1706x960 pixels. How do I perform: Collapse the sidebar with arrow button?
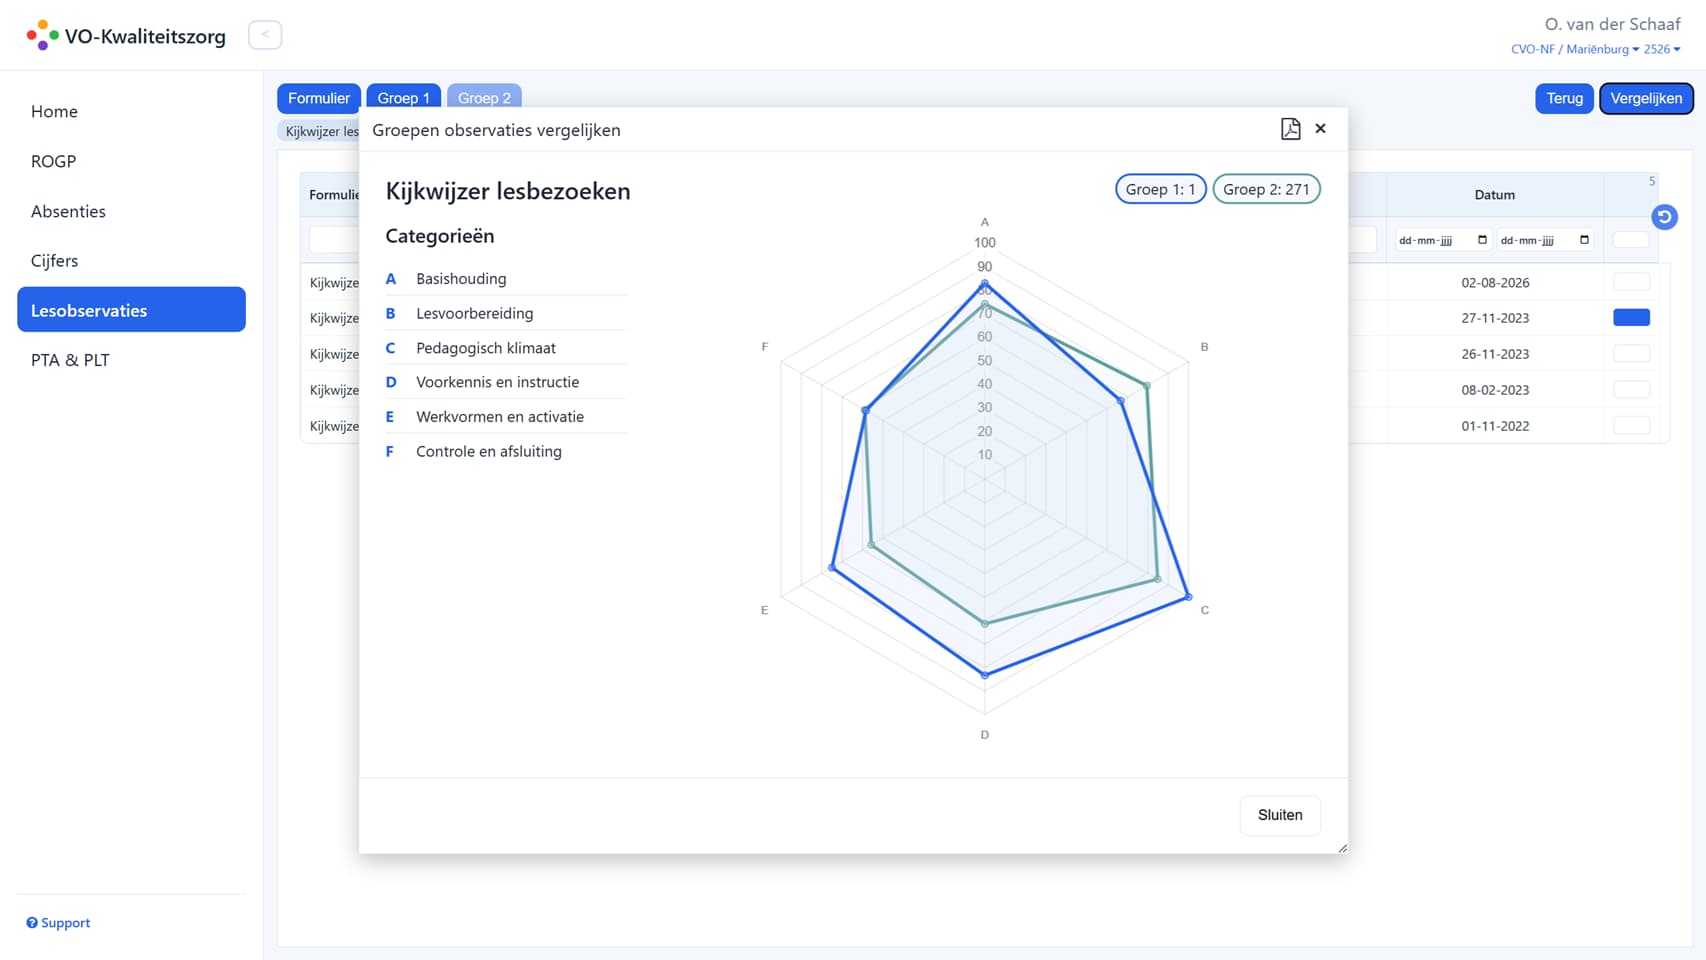[x=265, y=35]
